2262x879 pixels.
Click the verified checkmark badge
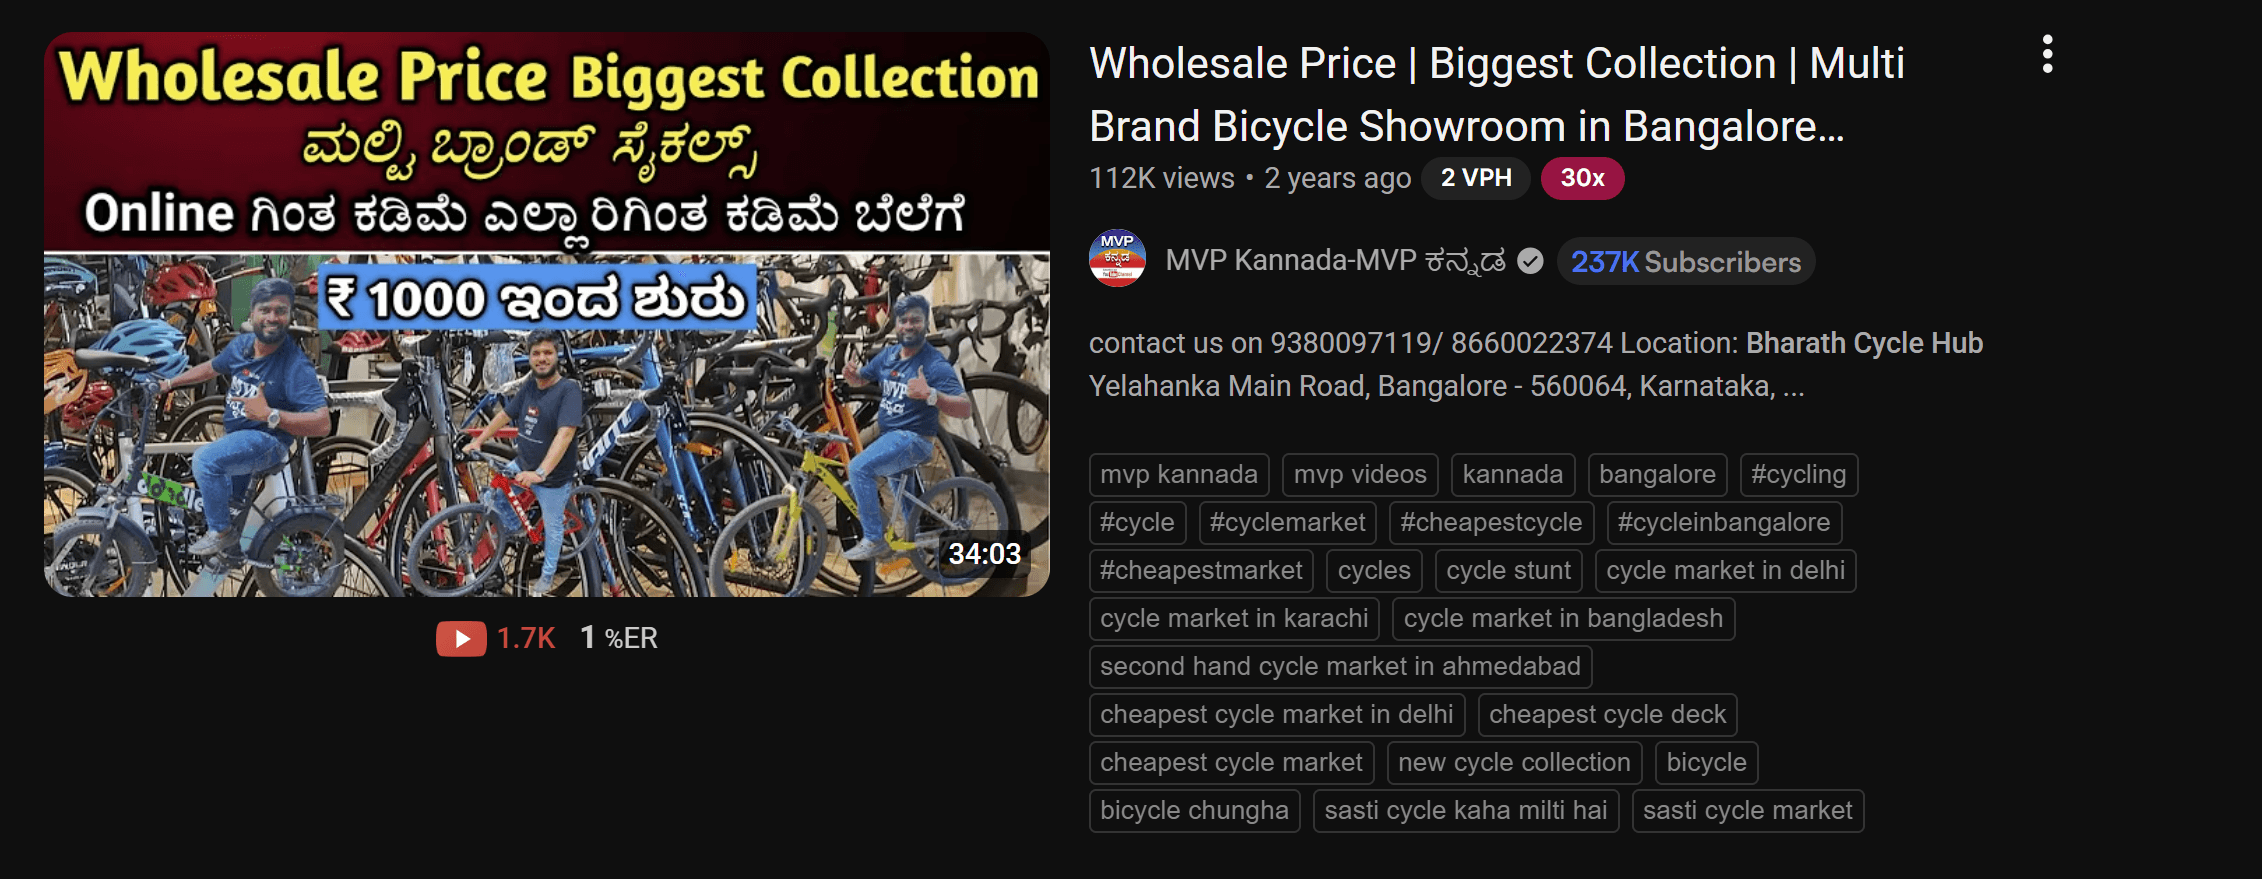[x=1530, y=261]
